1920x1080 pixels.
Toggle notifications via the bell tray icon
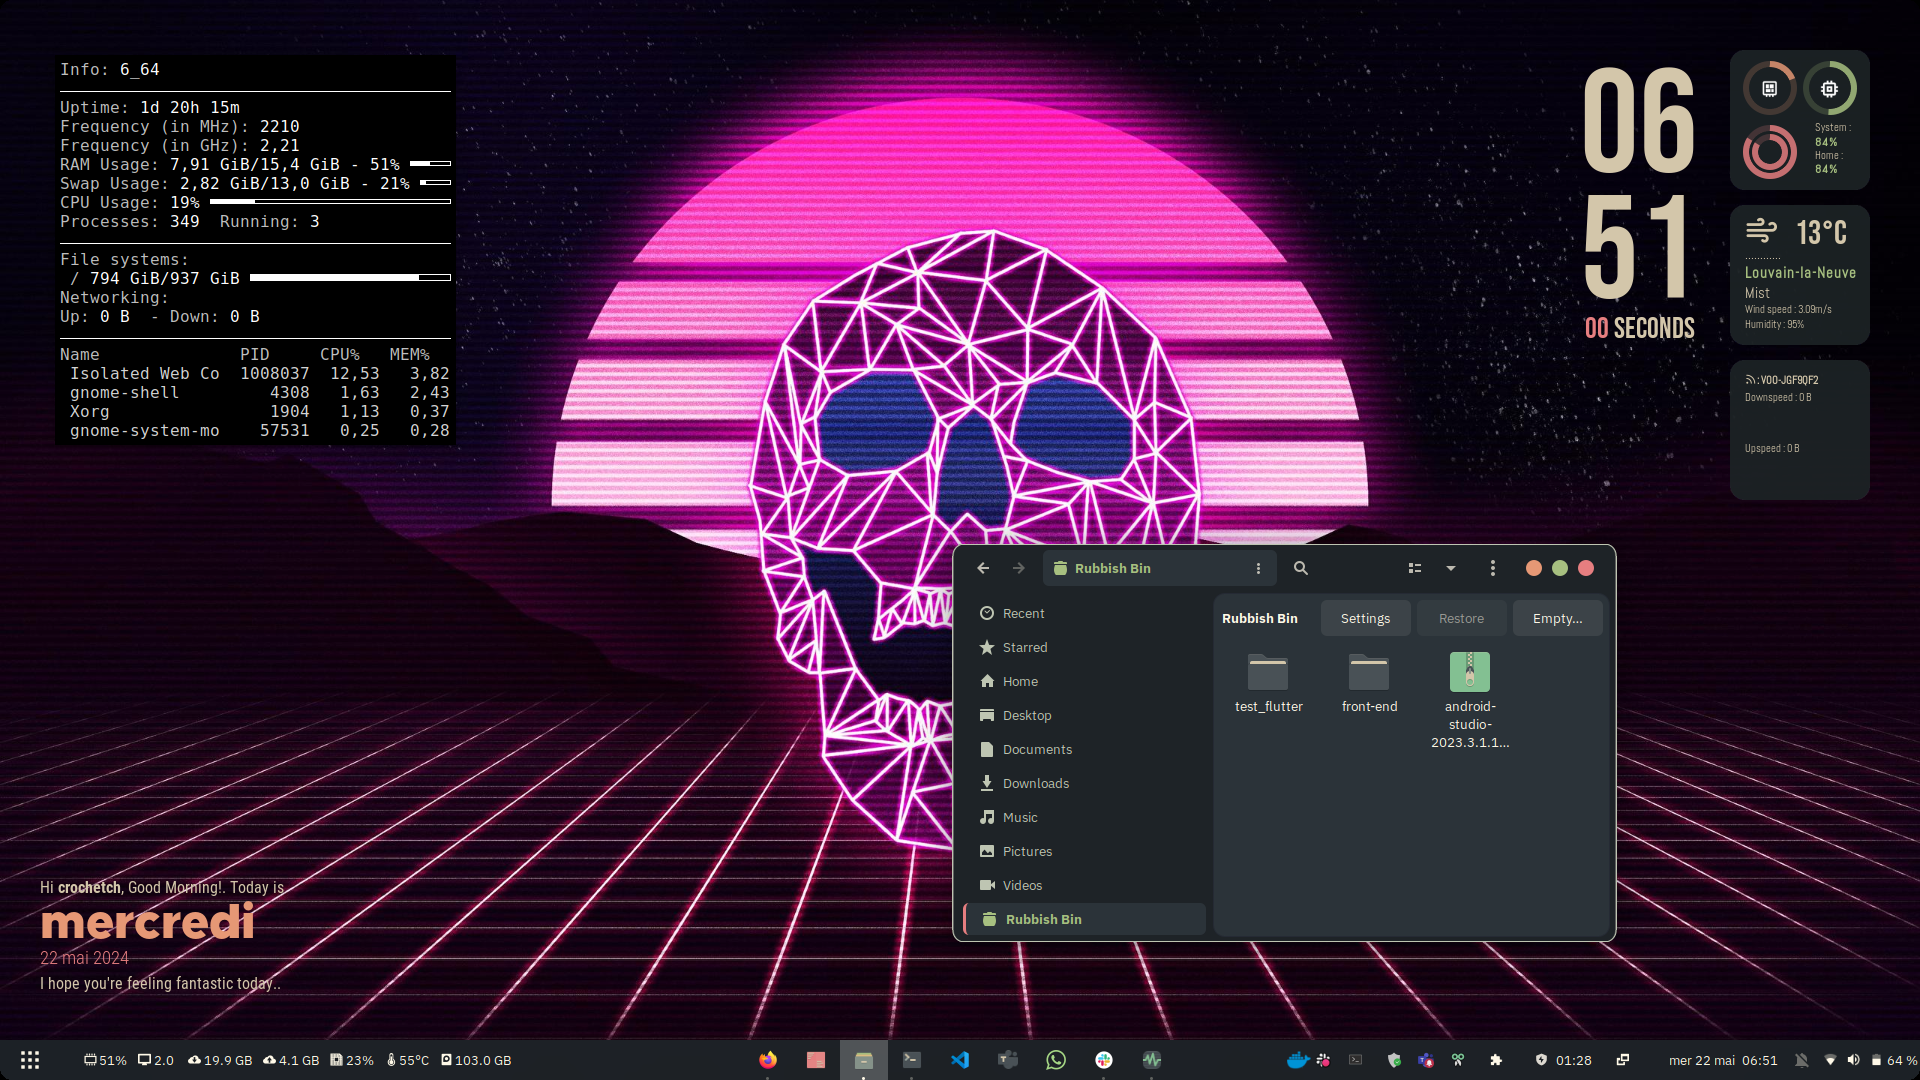1801,1060
